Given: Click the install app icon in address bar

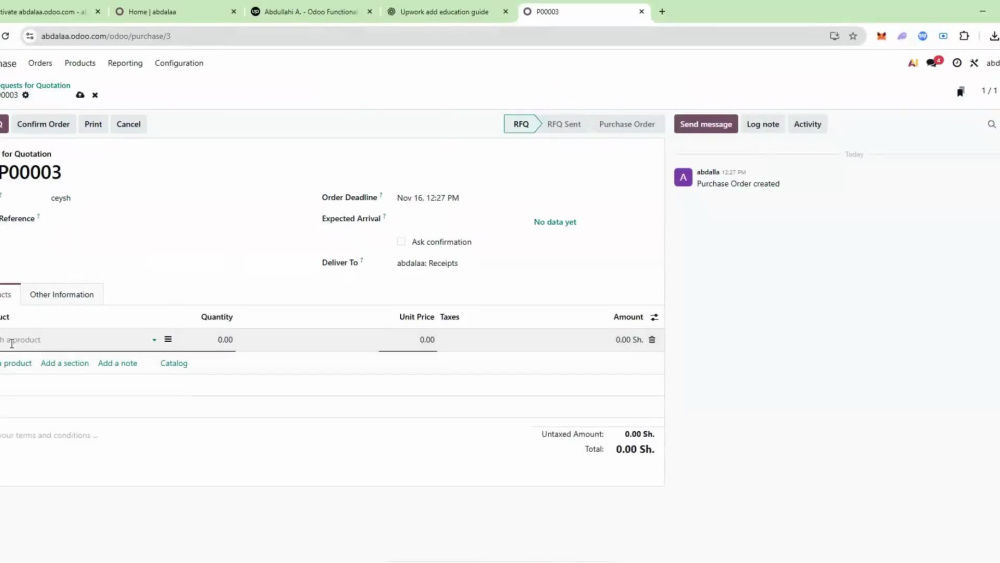Looking at the screenshot, I should [834, 36].
